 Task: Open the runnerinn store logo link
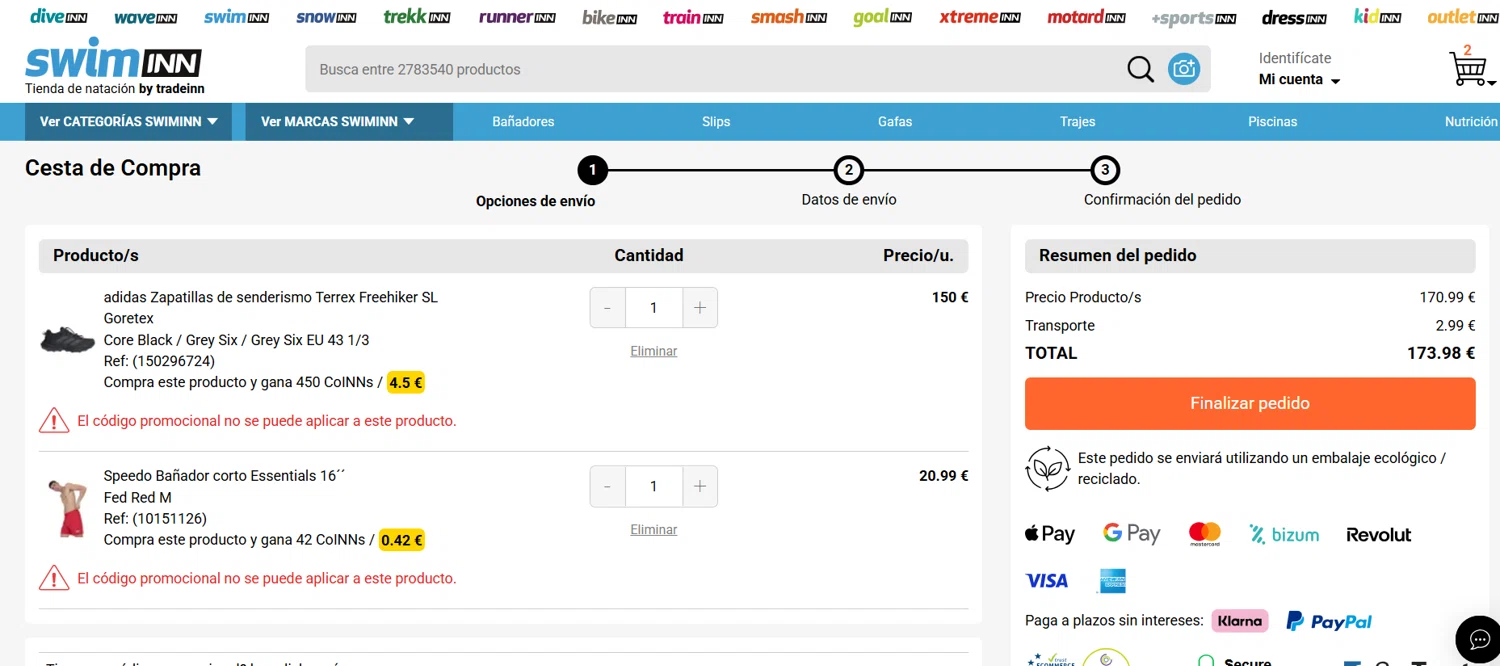pyautogui.click(x=517, y=17)
